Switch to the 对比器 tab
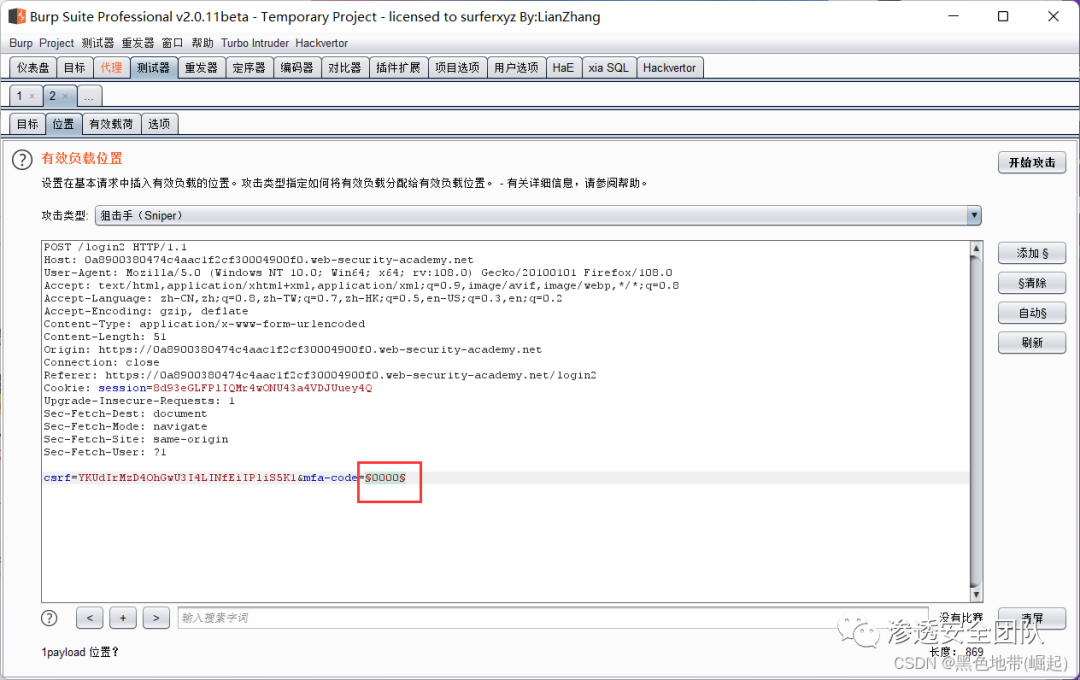 click(x=344, y=68)
